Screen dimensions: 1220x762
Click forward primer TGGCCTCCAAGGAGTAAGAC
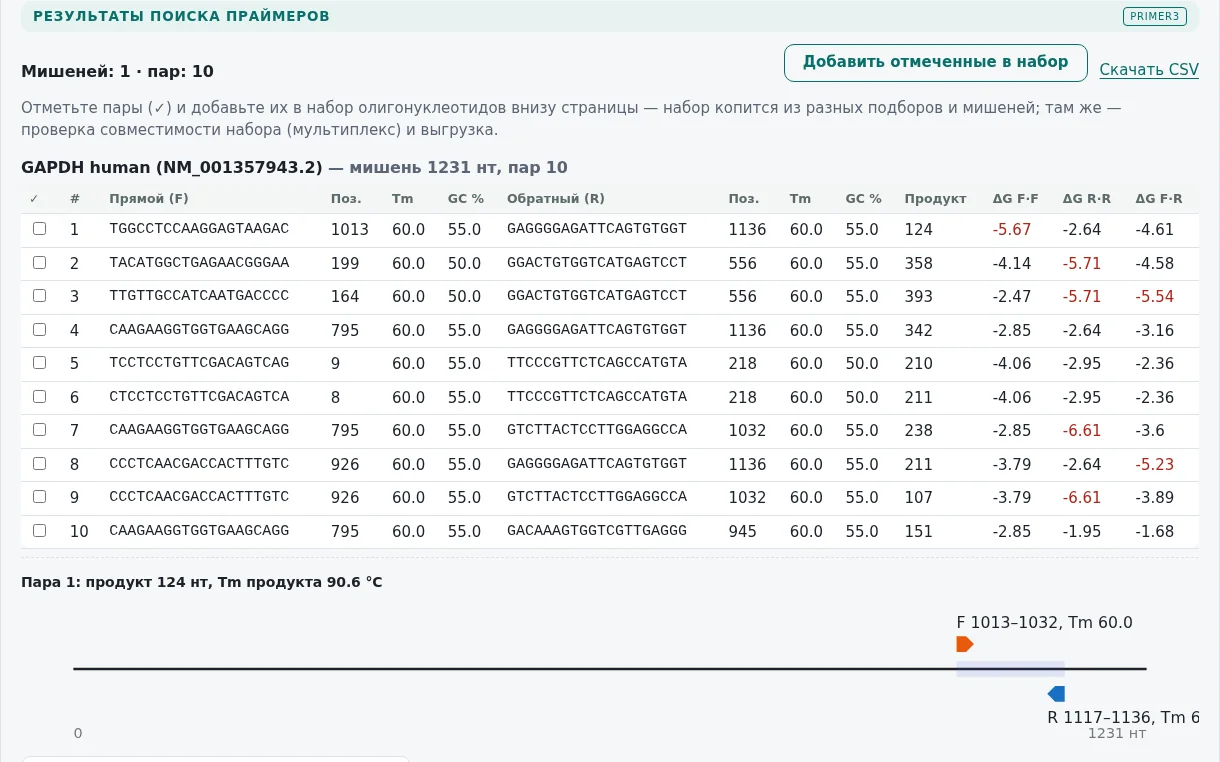pyautogui.click(x=199, y=229)
